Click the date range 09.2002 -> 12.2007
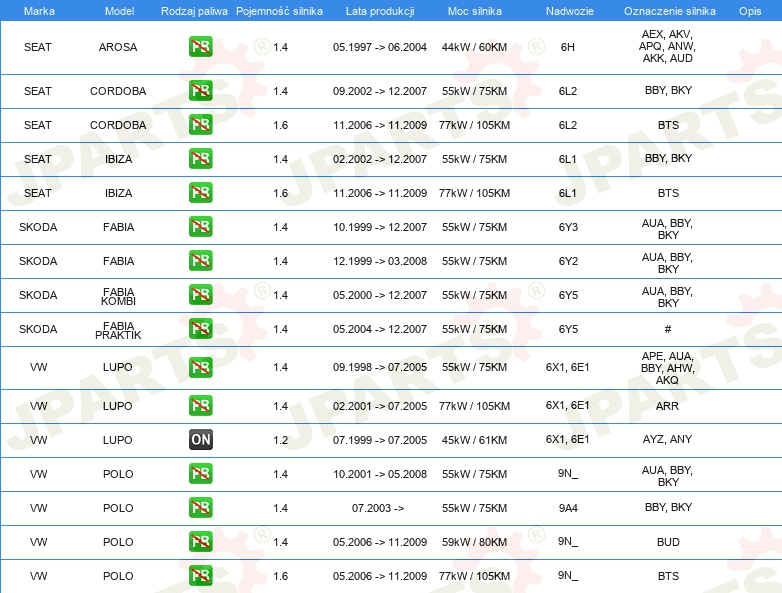Image resolution: width=782 pixels, height=593 pixels. coord(380,91)
